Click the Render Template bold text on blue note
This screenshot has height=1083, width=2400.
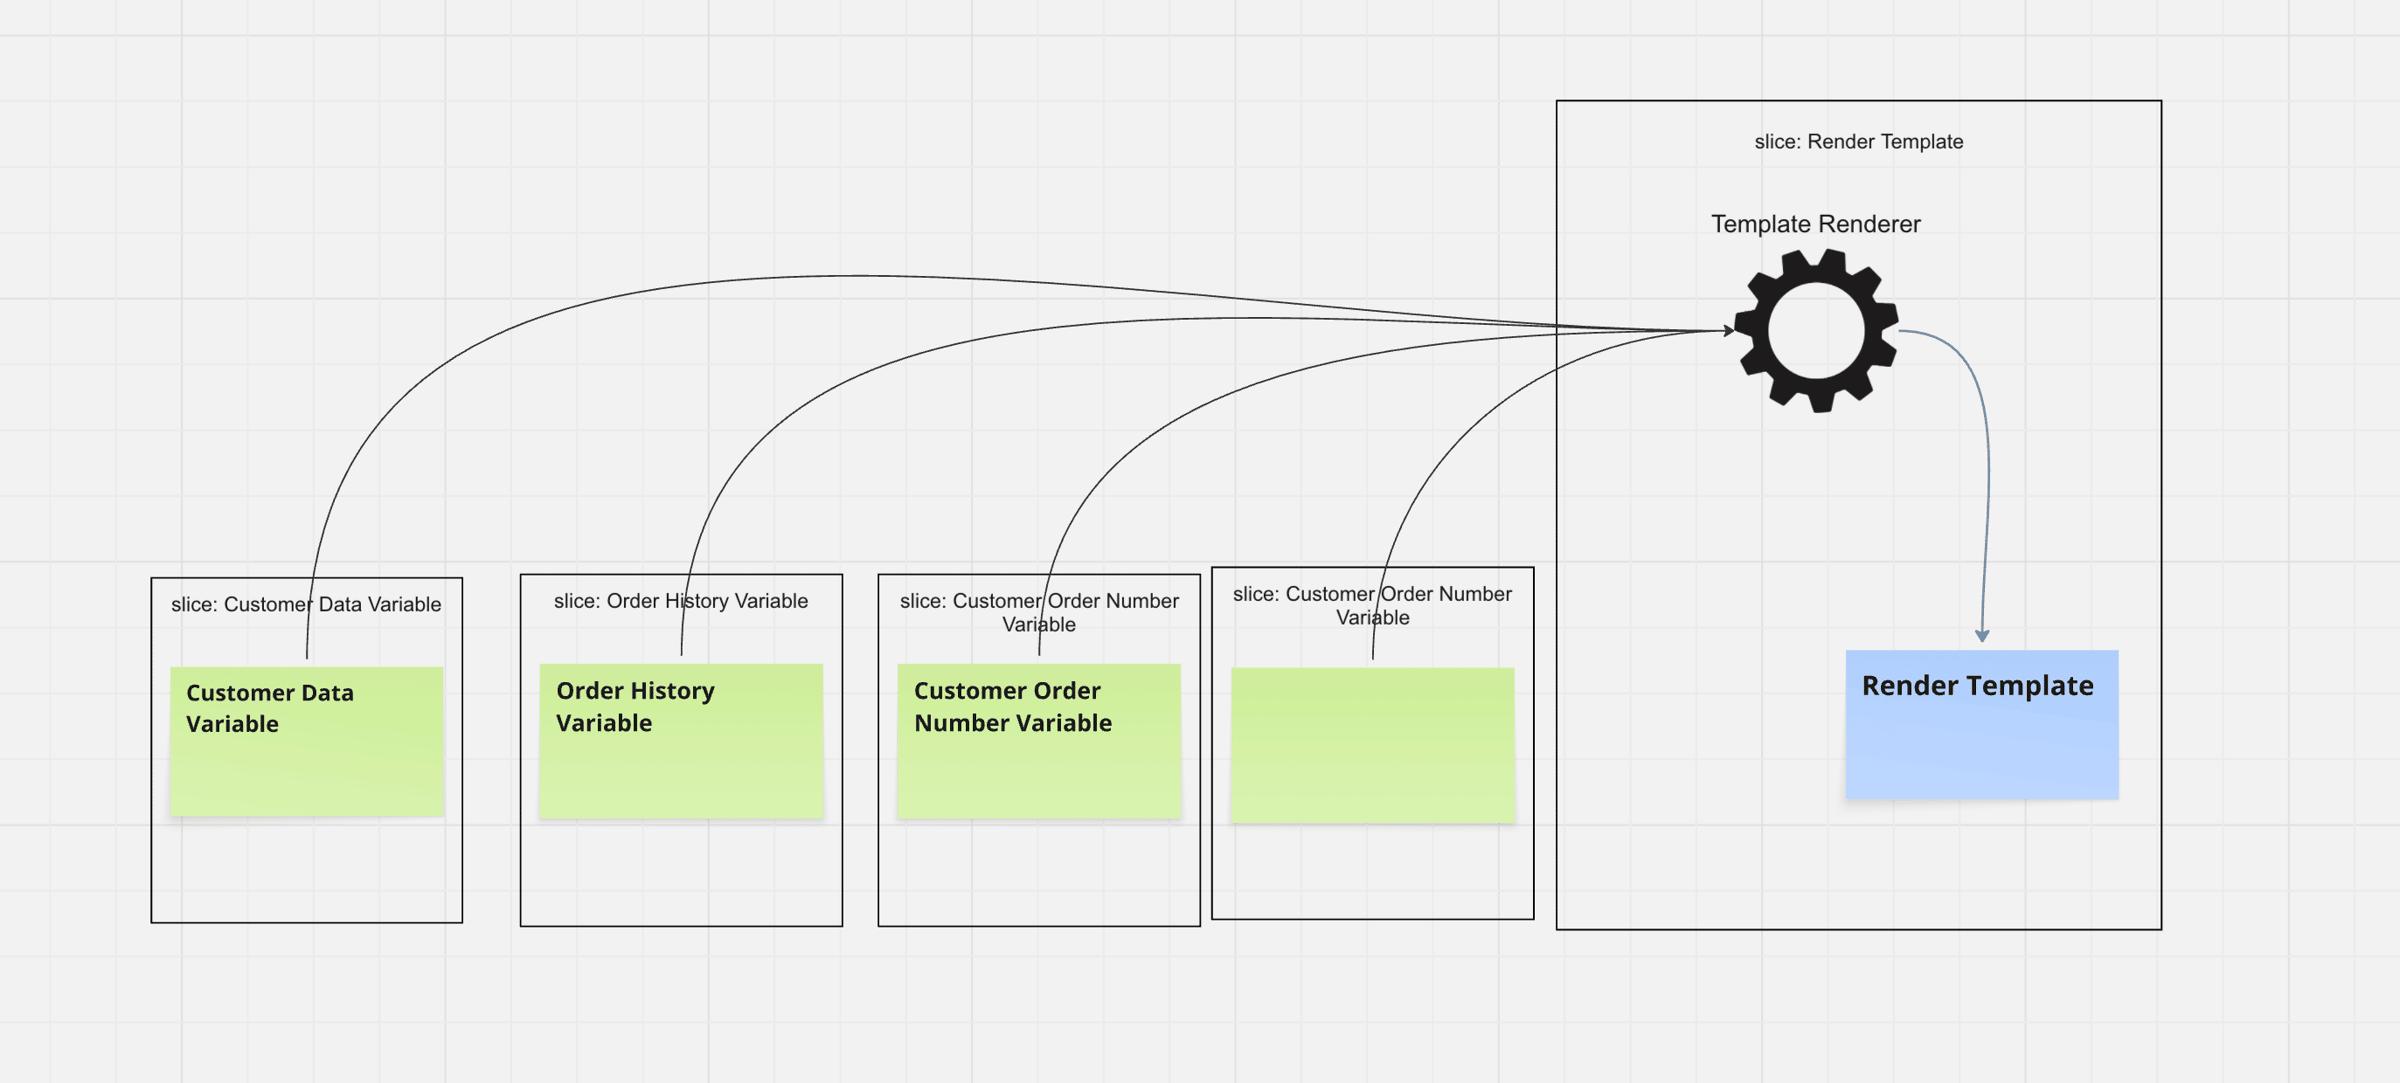tap(1980, 686)
